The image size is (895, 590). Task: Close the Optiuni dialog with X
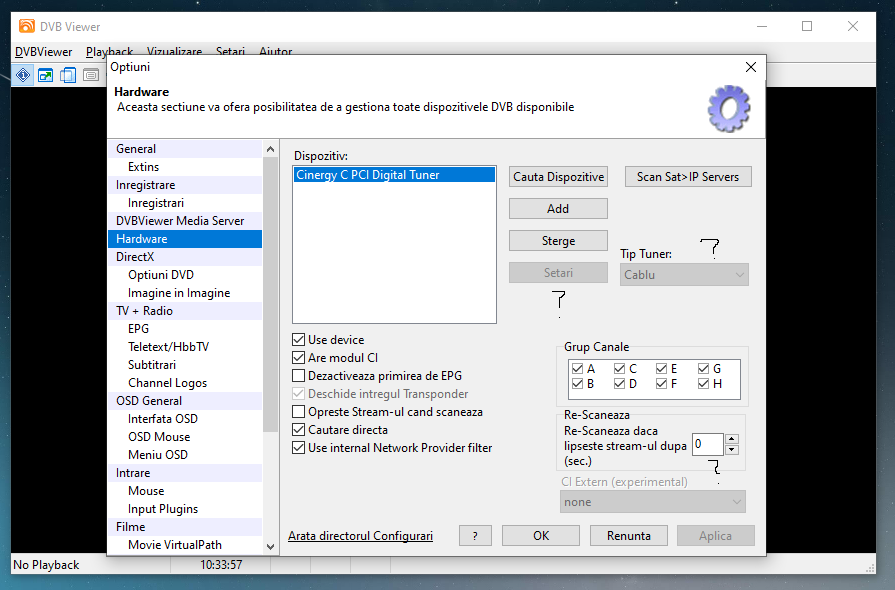click(751, 67)
